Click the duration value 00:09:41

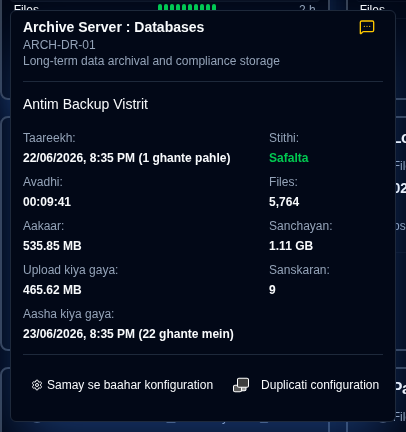click(47, 202)
